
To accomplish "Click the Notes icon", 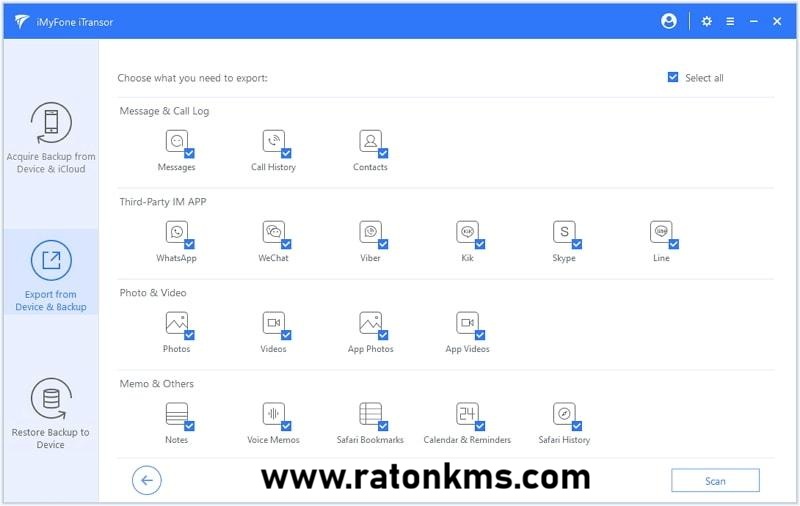I will pyautogui.click(x=177, y=414).
